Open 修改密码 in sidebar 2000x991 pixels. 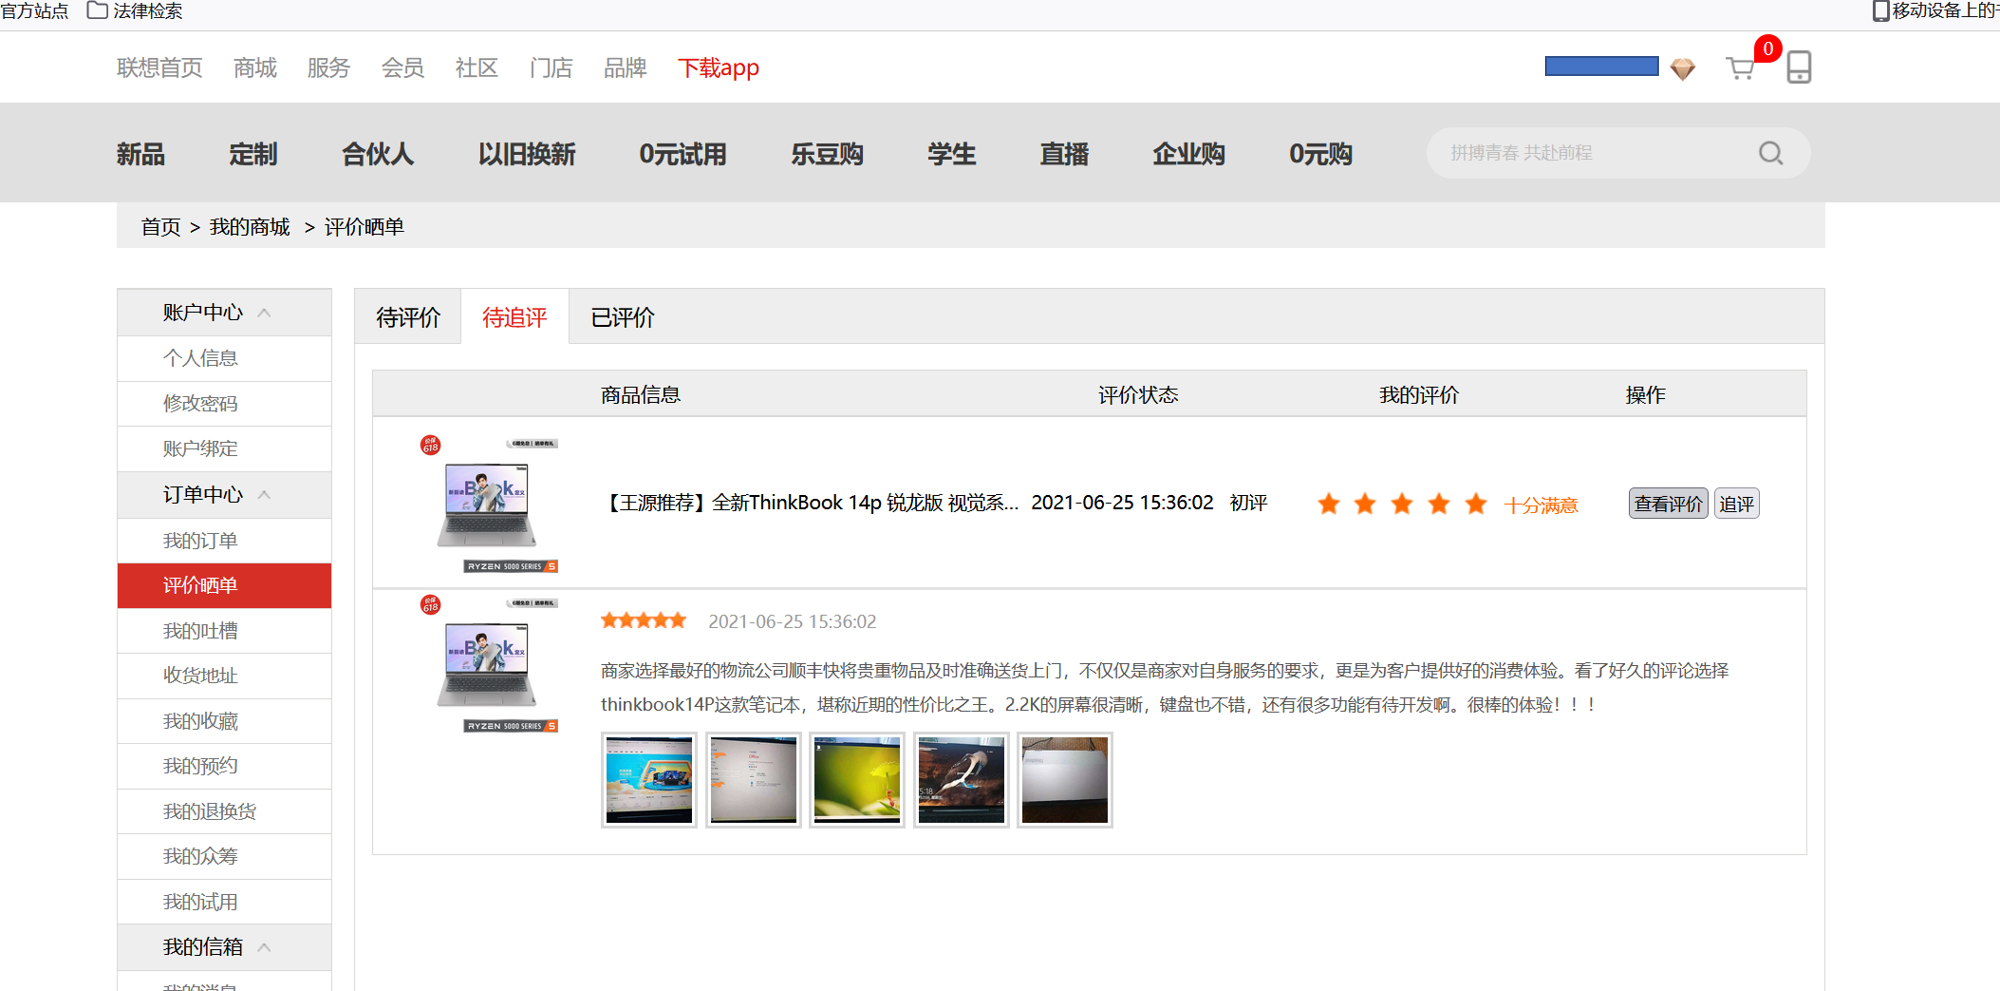coord(224,403)
